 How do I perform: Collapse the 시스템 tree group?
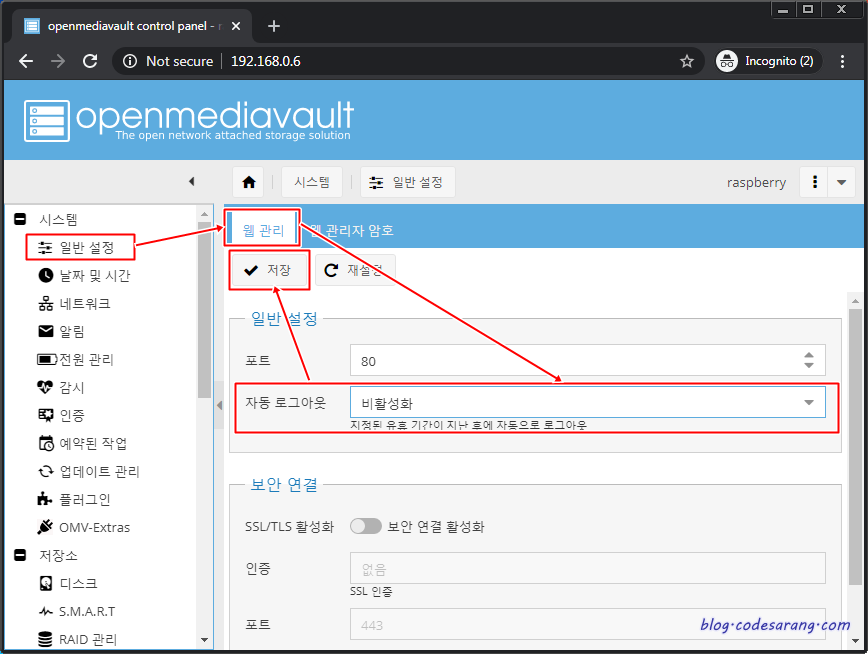(20, 219)
